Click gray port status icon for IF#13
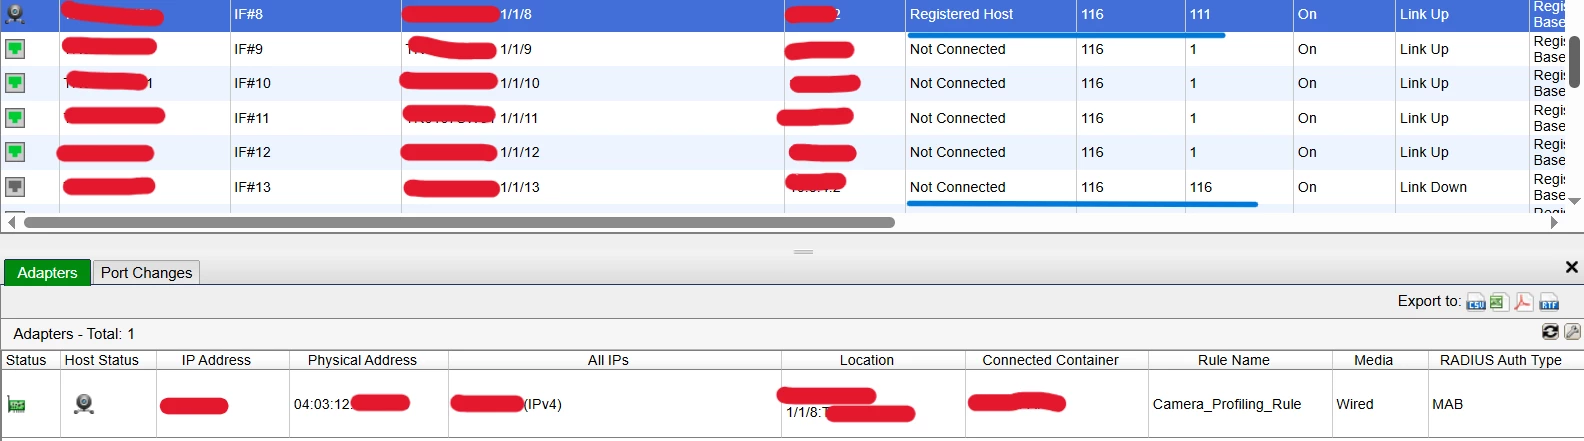Viewport: 1584px width, 441px height. (x=15, y=187)
